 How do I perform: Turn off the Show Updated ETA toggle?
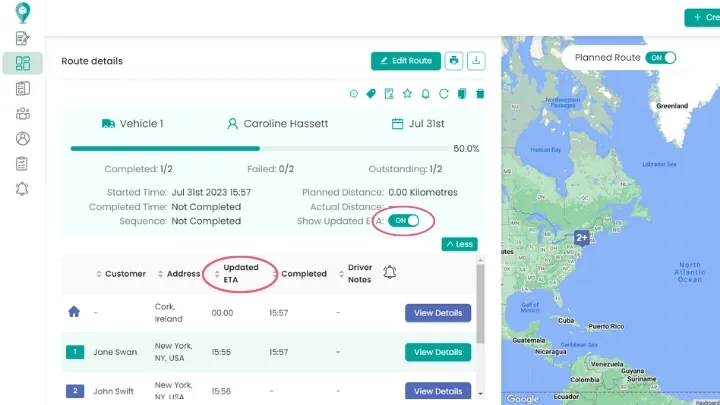(x=404, y=220)
